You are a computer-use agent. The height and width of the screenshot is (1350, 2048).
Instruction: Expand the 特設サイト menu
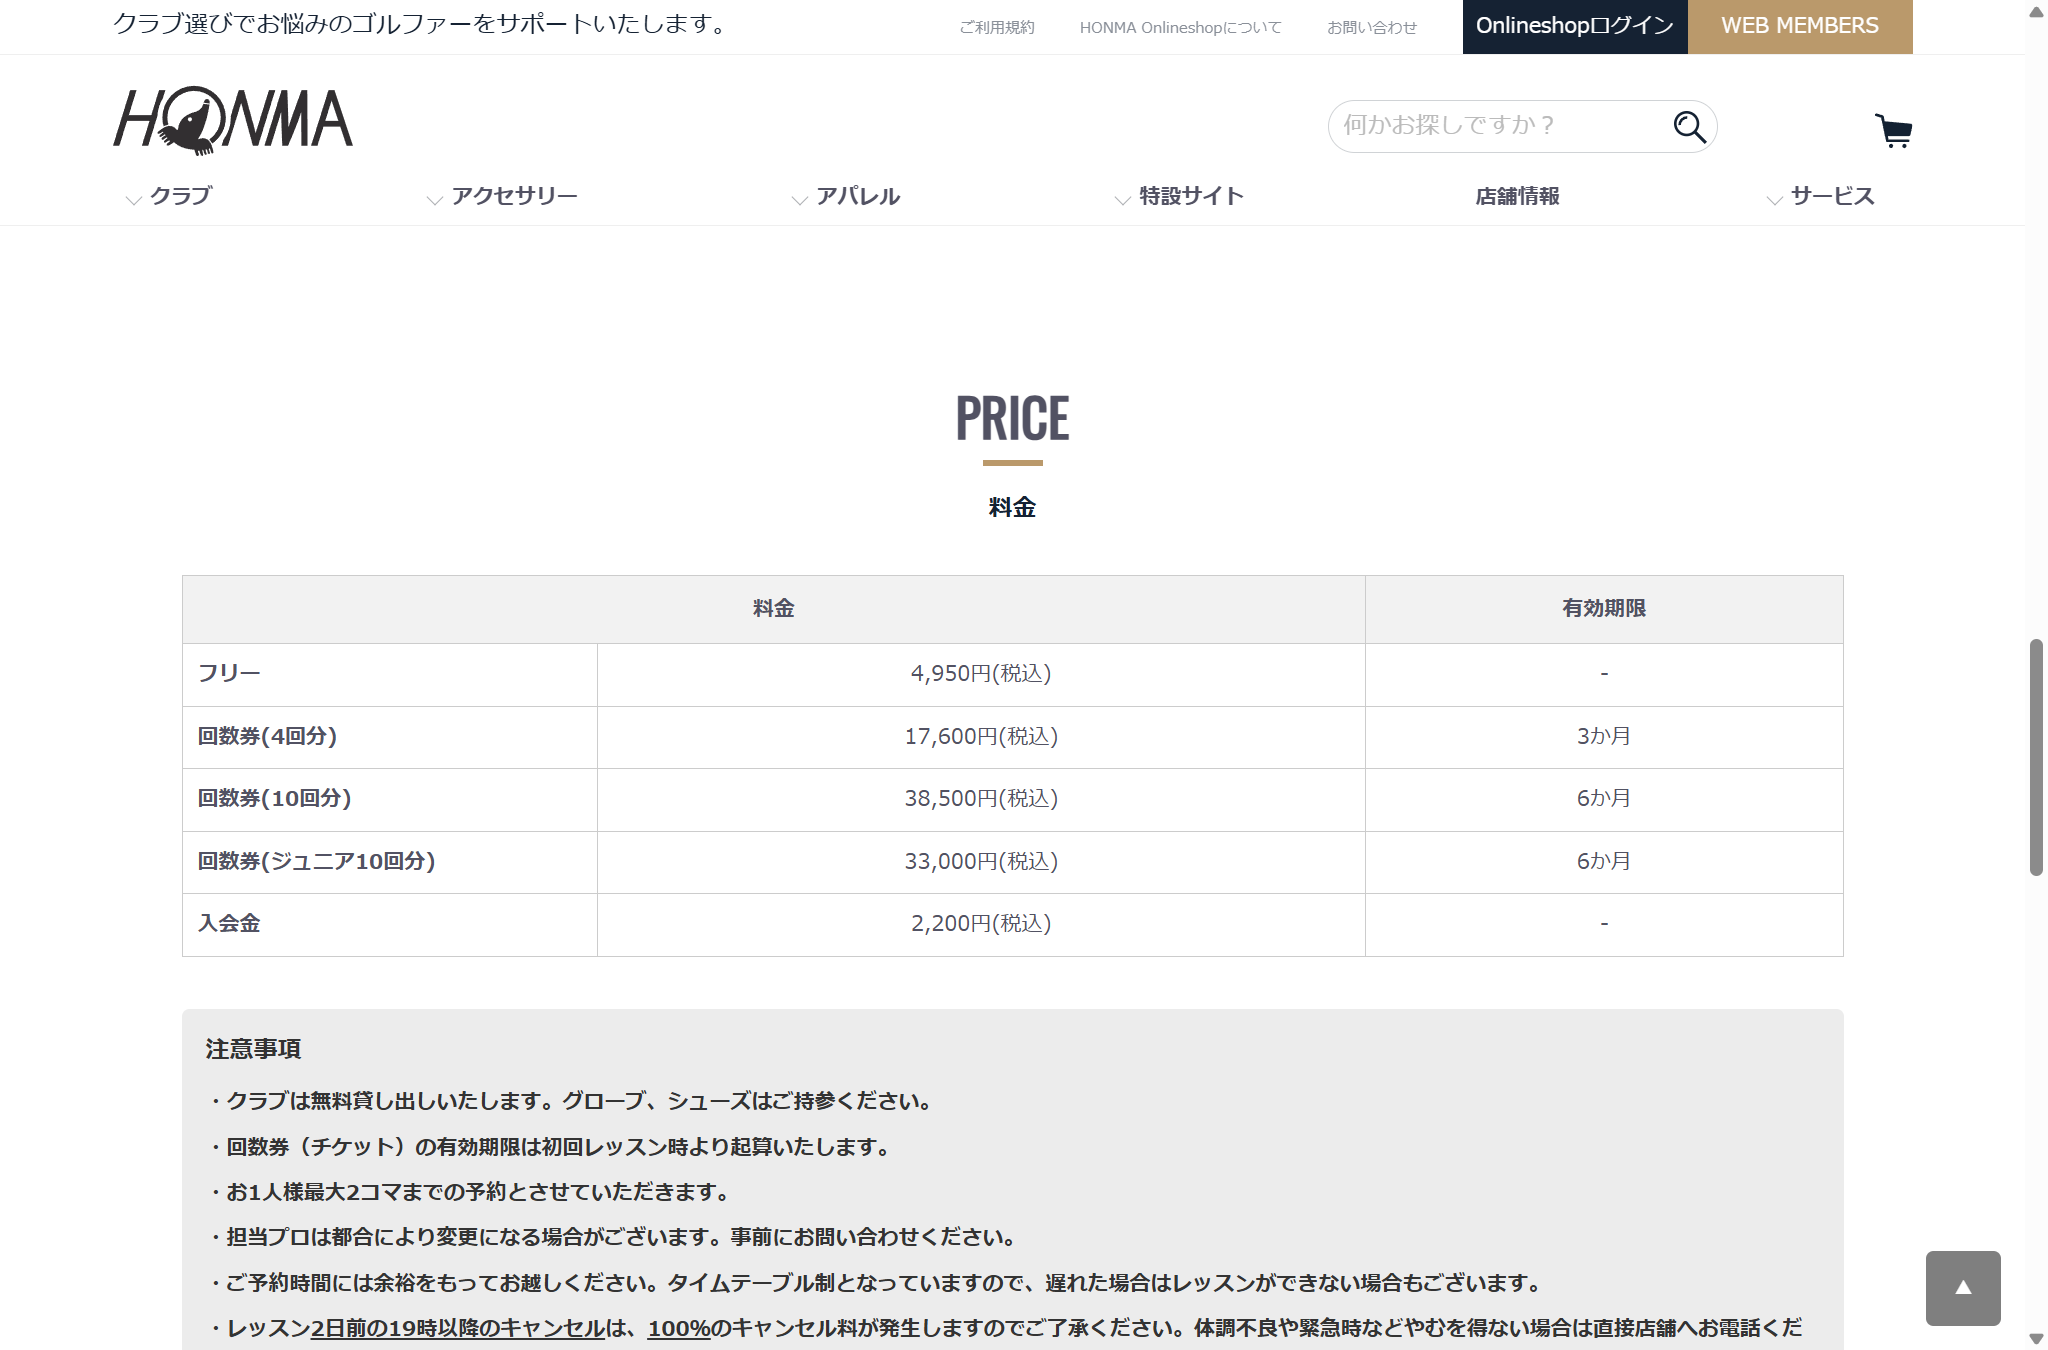1180,196
